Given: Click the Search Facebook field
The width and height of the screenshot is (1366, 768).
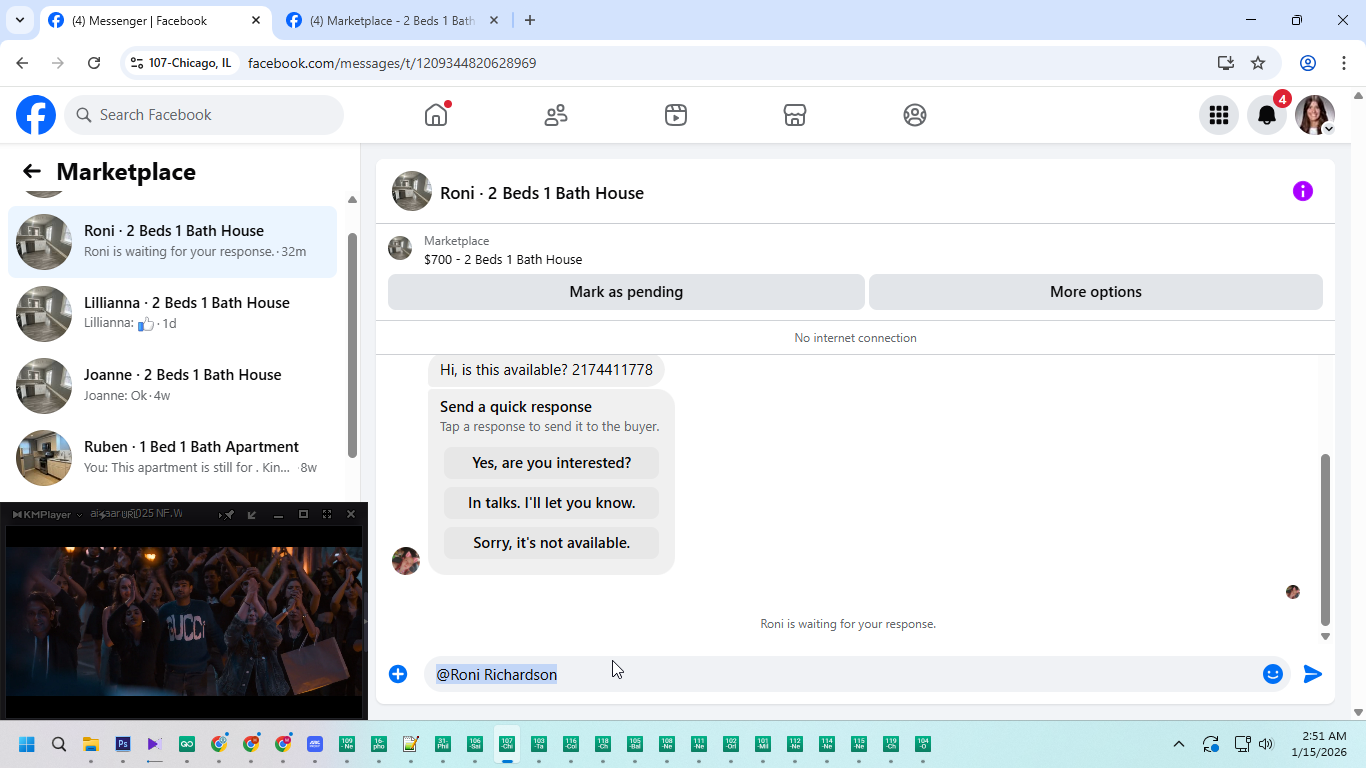Looking at the screenshot, I should (204, 115).
